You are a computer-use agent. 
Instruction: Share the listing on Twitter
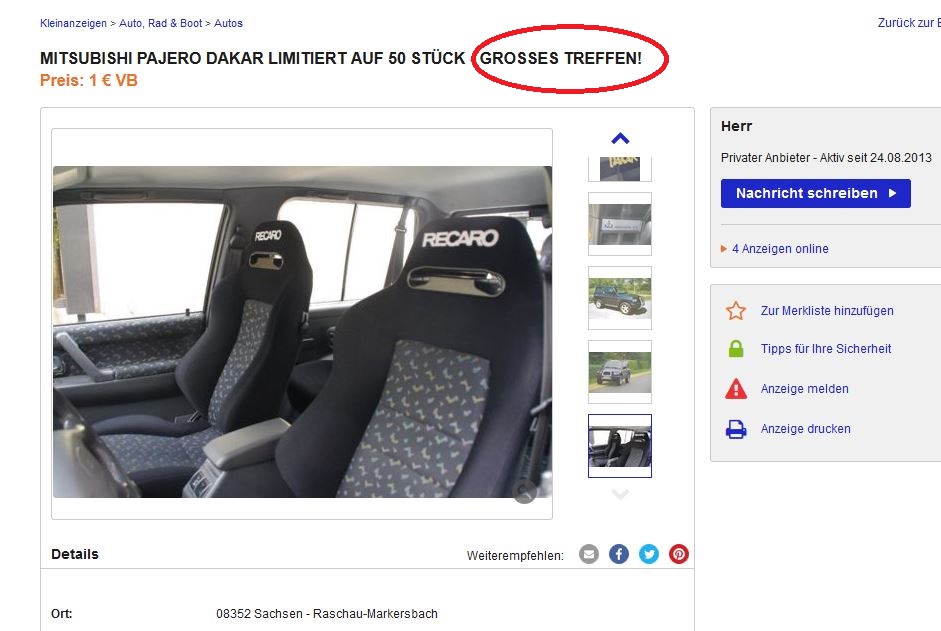tap(649, 554)
